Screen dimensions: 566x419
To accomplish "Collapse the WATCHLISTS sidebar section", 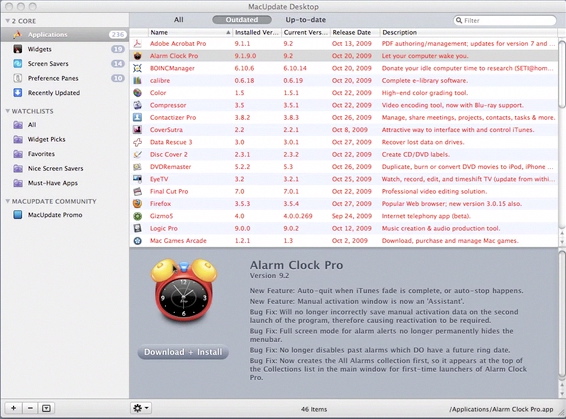I will [7, 111].
